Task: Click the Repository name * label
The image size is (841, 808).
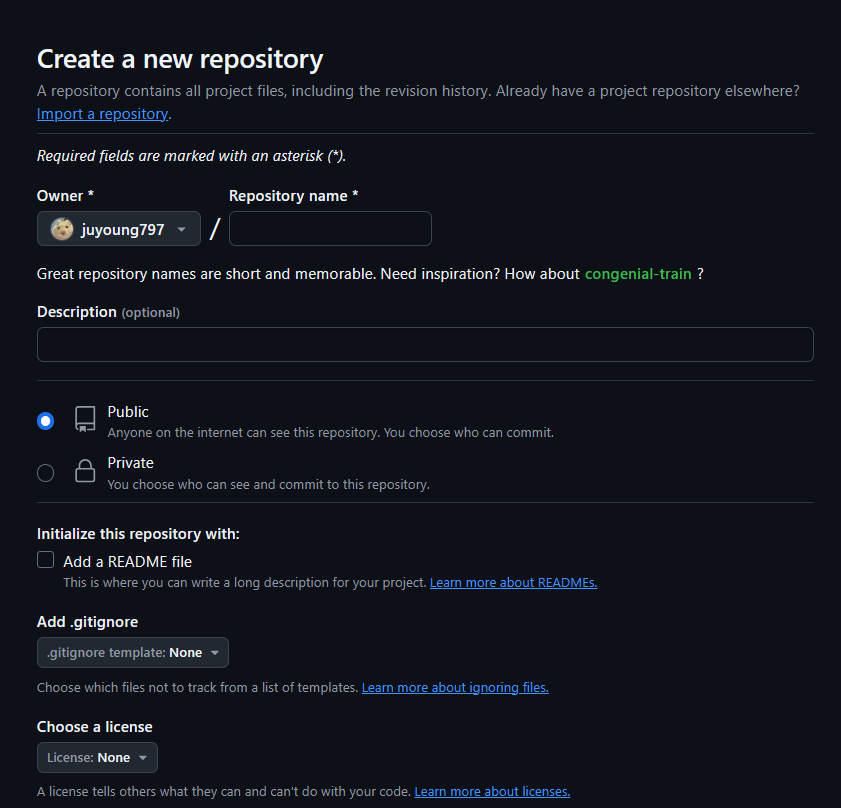Action: (x=293, y=196)
